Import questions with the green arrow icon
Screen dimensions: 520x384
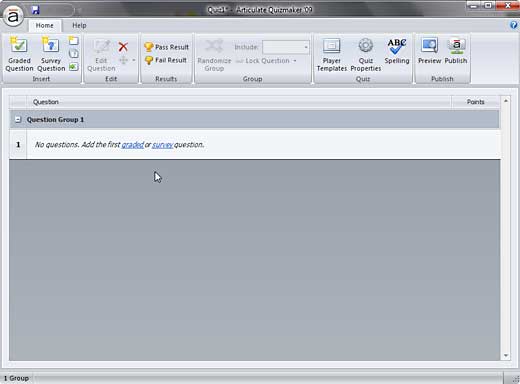pyautogui.click(x=73, y=67)
